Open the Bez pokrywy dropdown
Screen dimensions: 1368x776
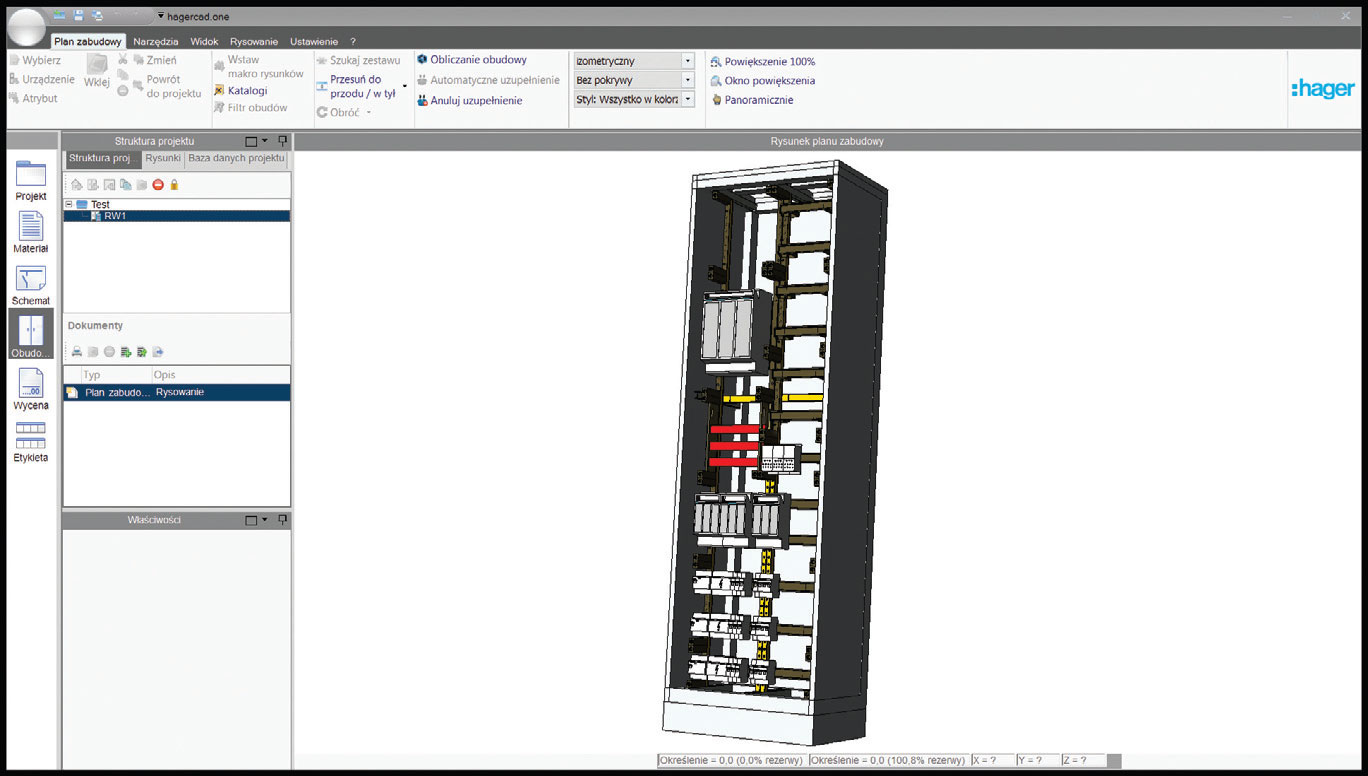point(687,80)
